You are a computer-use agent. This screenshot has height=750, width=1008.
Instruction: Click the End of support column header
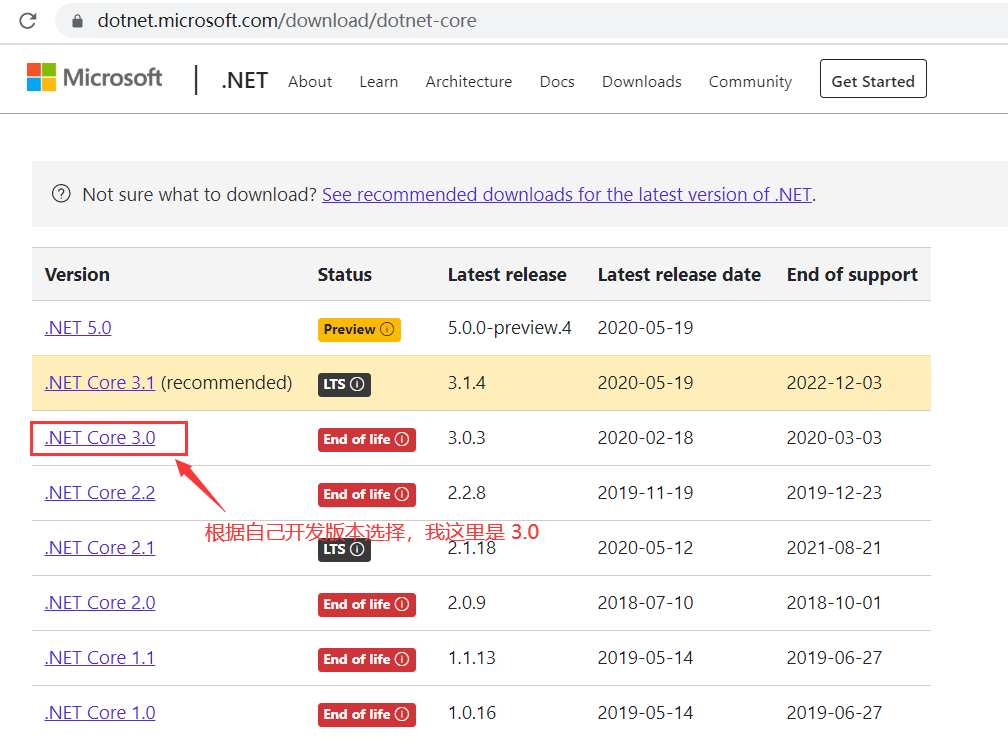pos(852,275)
